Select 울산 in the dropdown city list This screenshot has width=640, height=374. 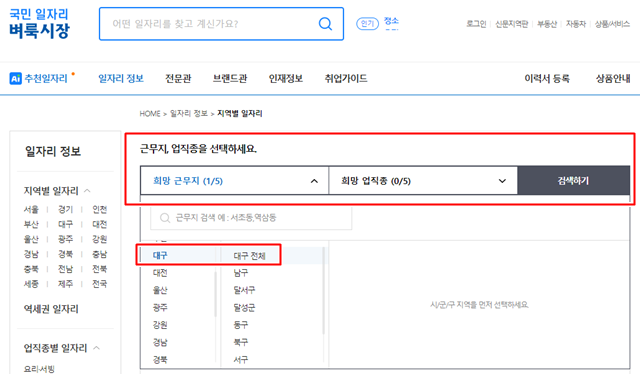(160, 290)
